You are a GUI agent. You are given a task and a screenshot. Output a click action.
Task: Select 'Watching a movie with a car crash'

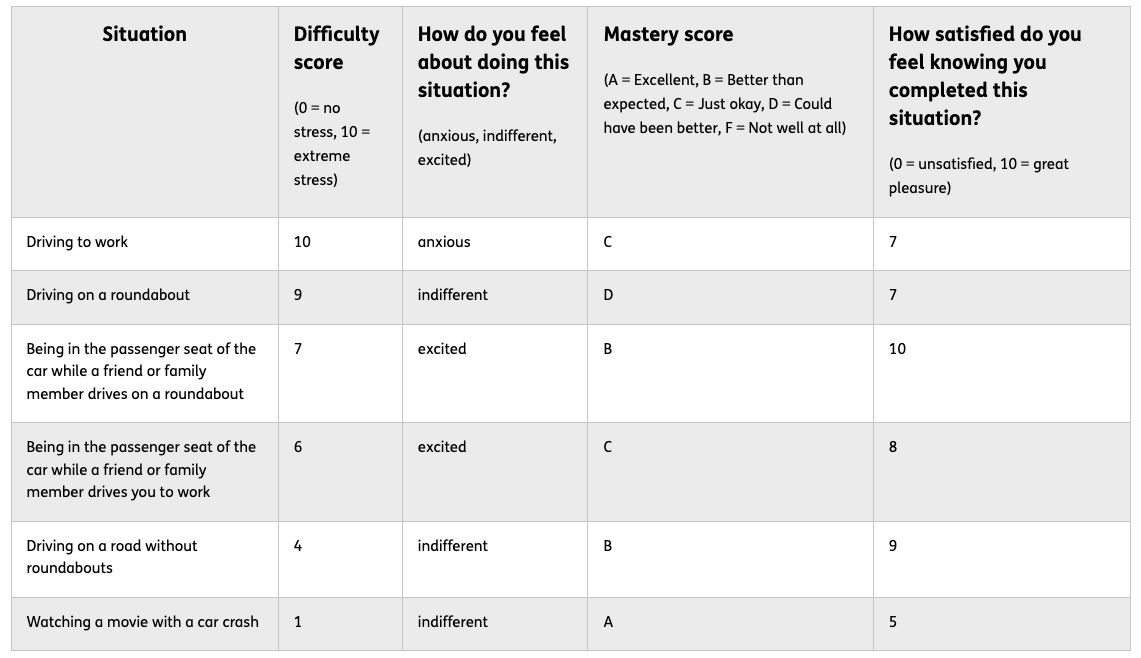145,624
